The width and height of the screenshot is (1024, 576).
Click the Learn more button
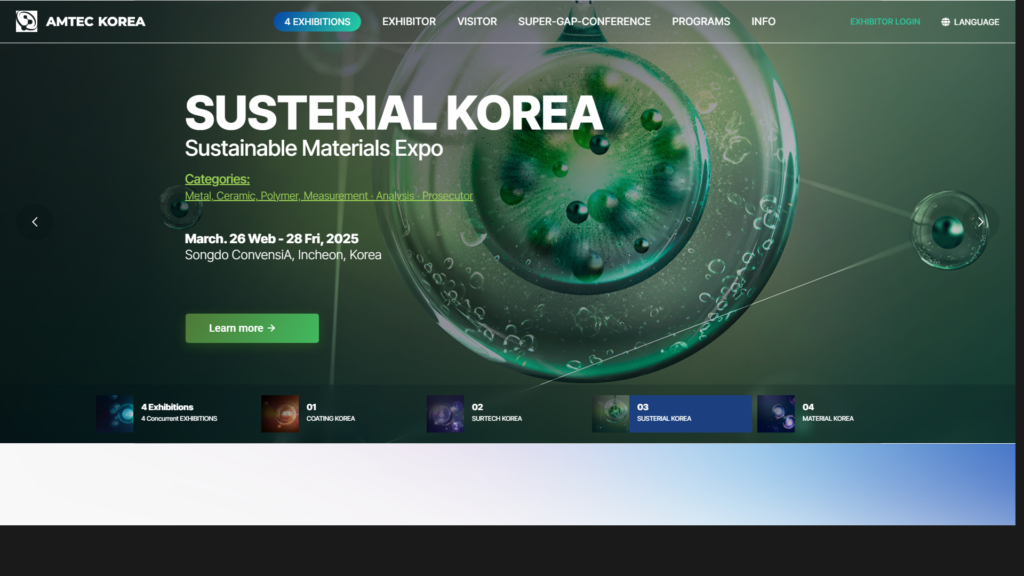(252, 328)
